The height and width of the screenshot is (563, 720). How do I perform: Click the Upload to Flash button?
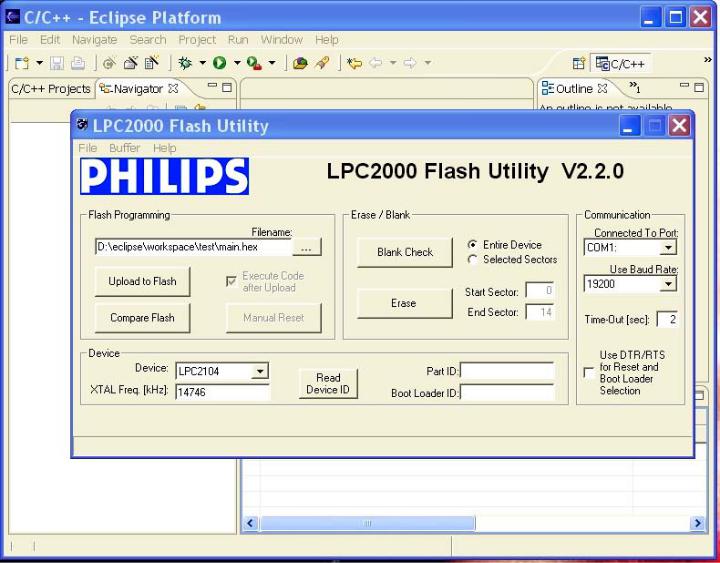coord(142,282)
